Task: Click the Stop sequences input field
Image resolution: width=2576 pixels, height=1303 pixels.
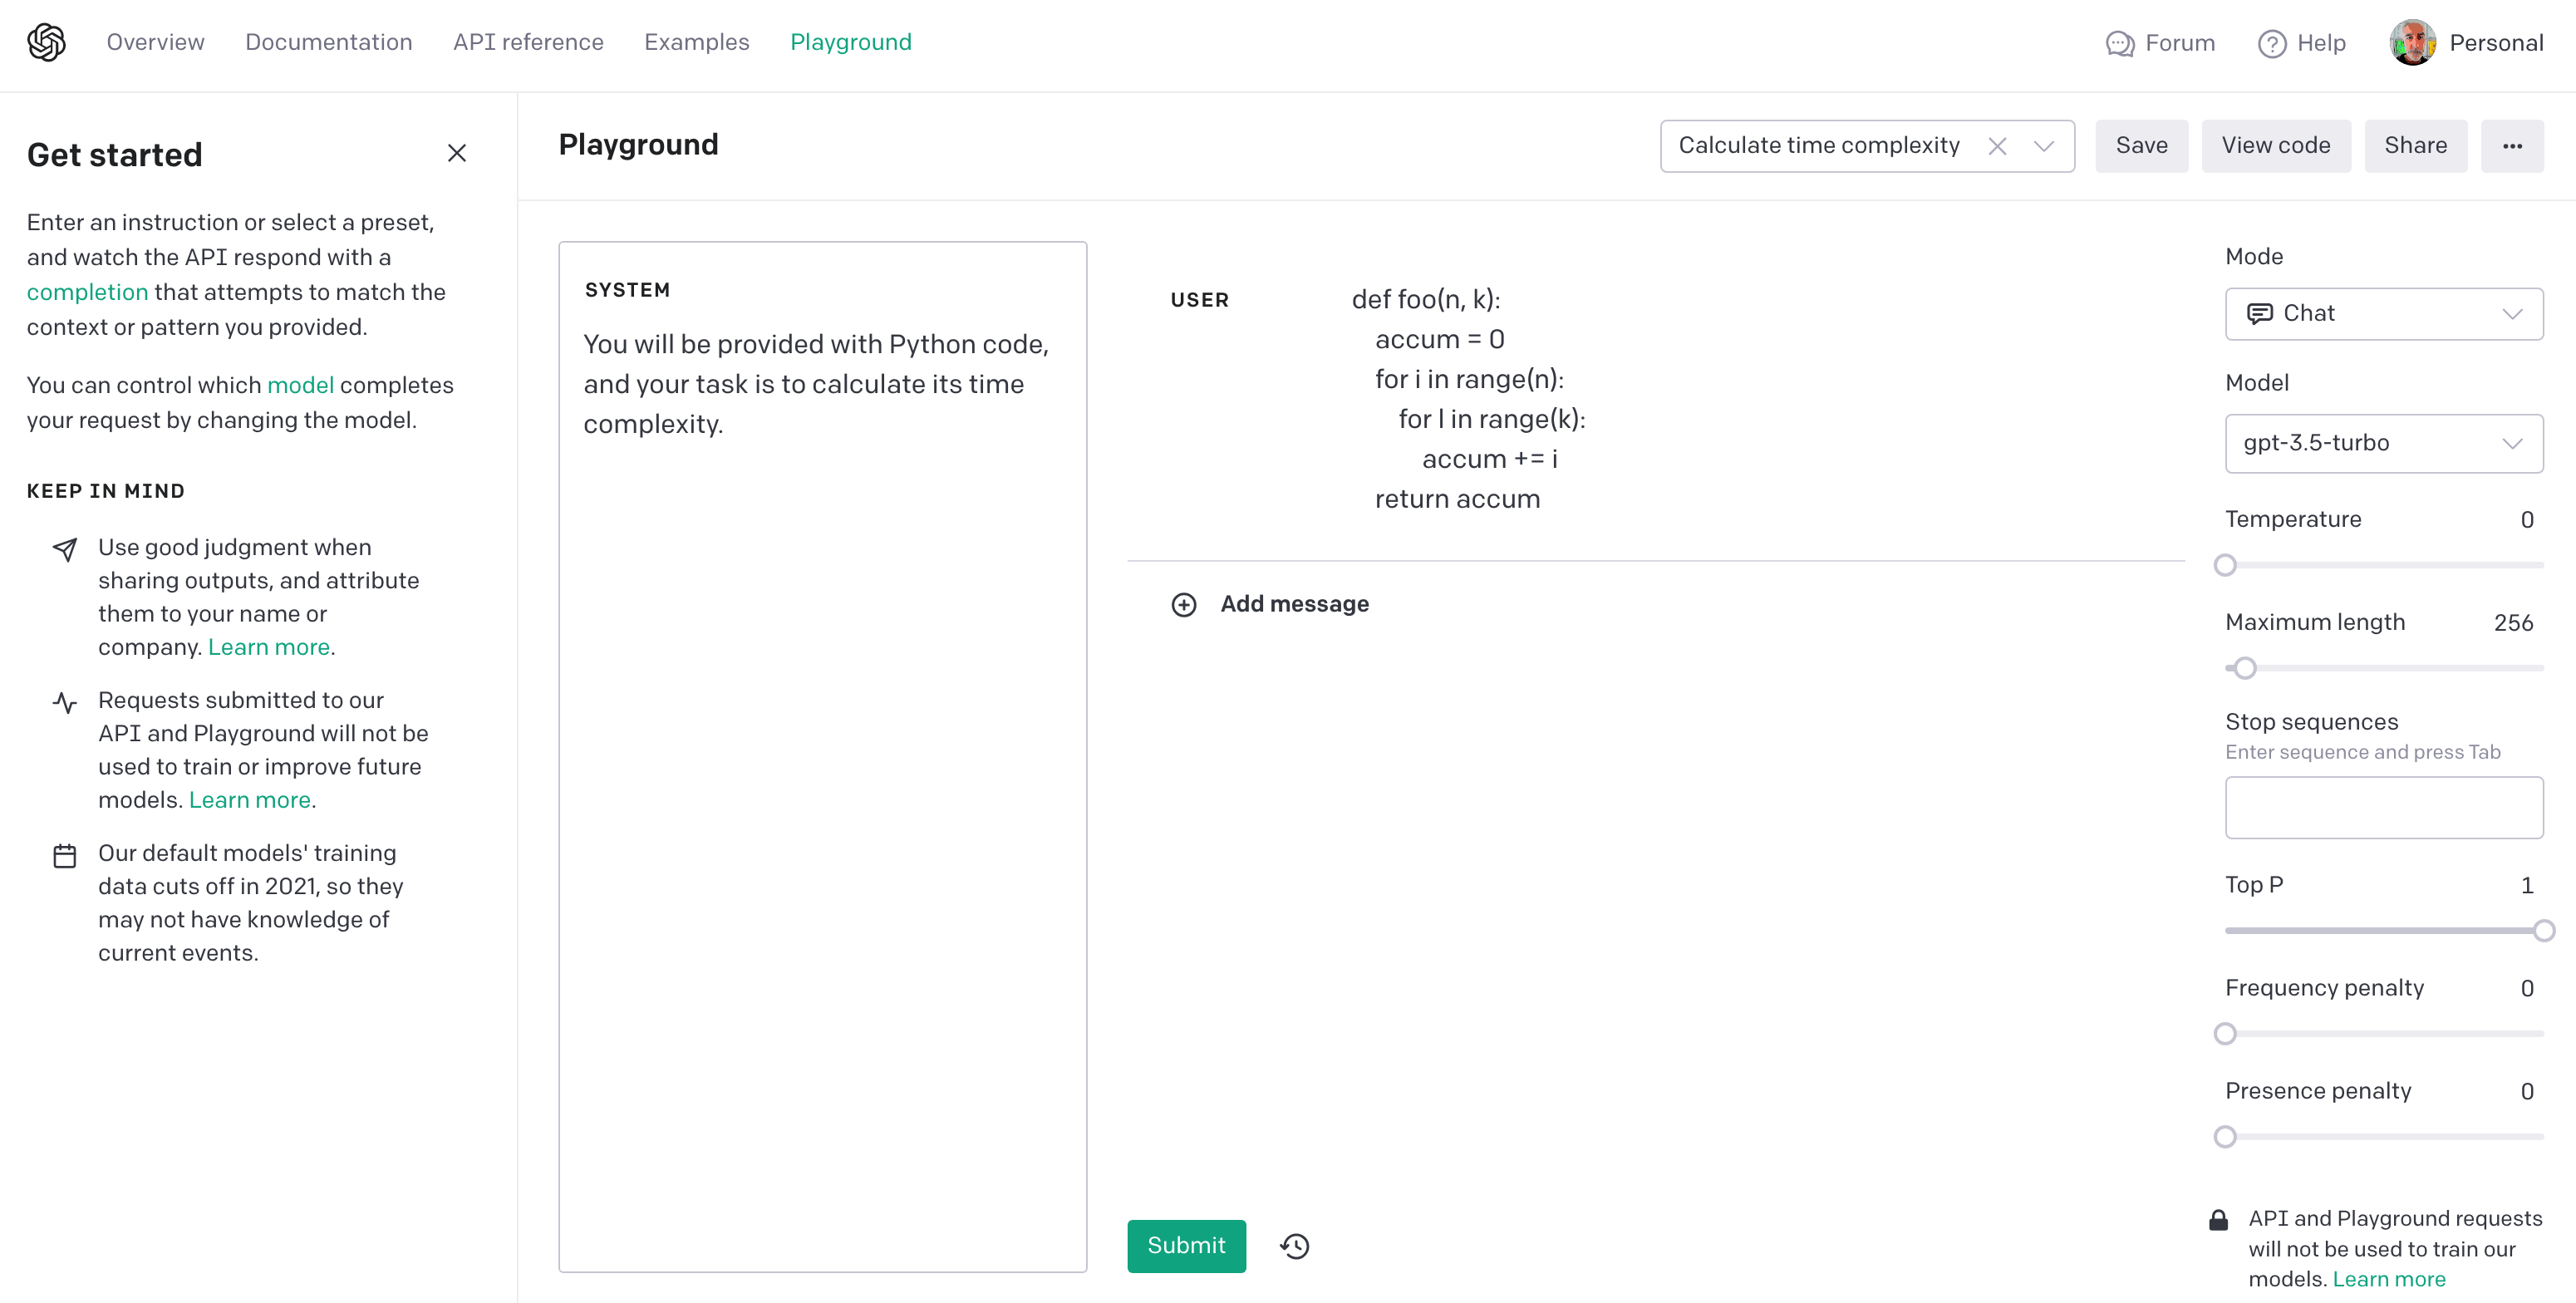Action: click(2383, 807)
